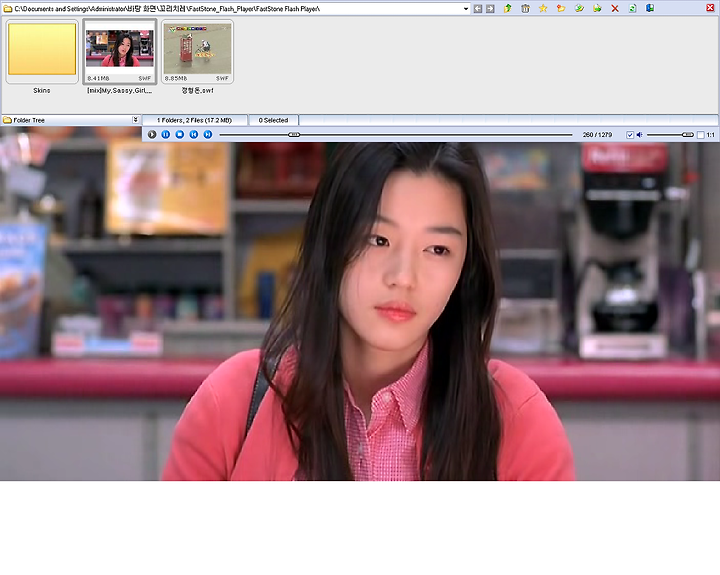Click the folder path address field
This screenshot has width=720, height=575.
click(236, 9)
